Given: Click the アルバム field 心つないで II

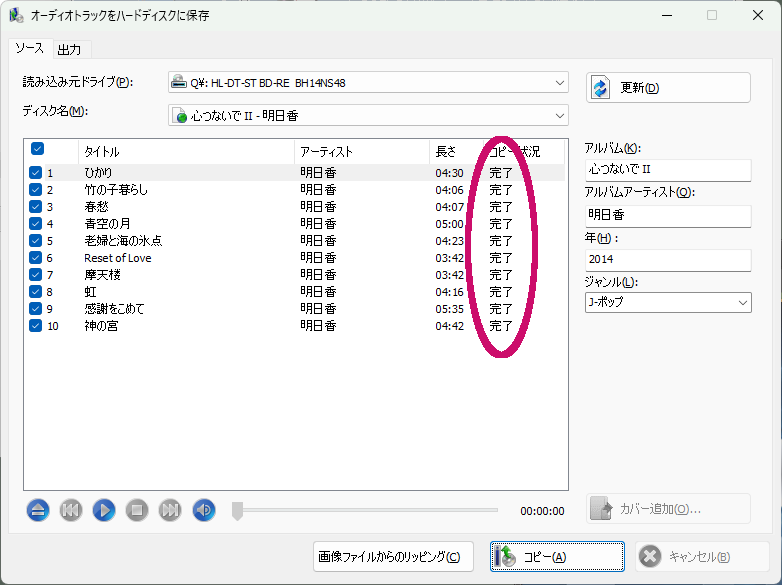Looking at the screenshot, I should (x=668, y=170).
